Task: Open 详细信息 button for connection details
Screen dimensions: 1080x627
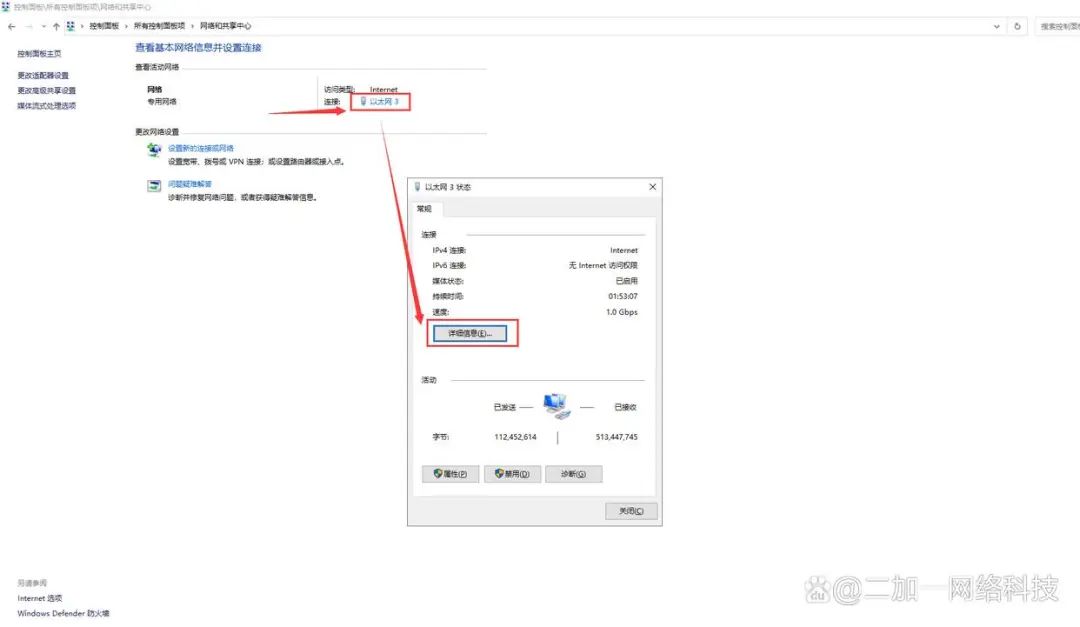Action: [473, 333]
